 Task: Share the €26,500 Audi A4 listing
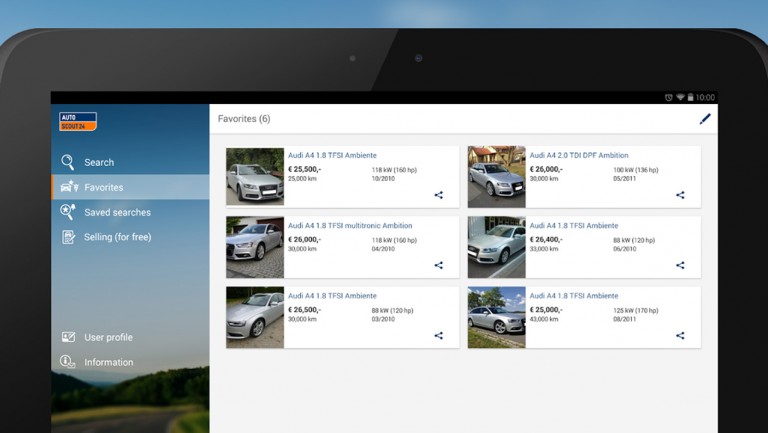coord(438,336)
